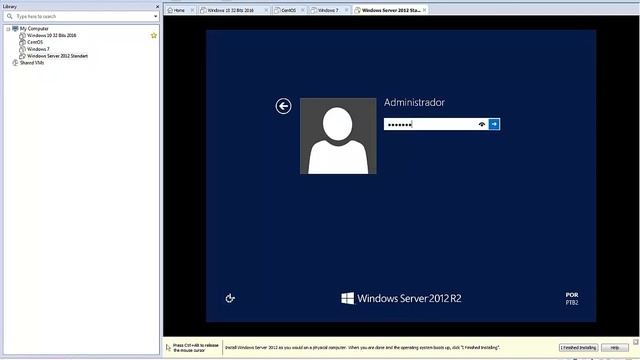Close the Windows Server 2012 tab
640x360 pixels.
[x=424, y=10]
